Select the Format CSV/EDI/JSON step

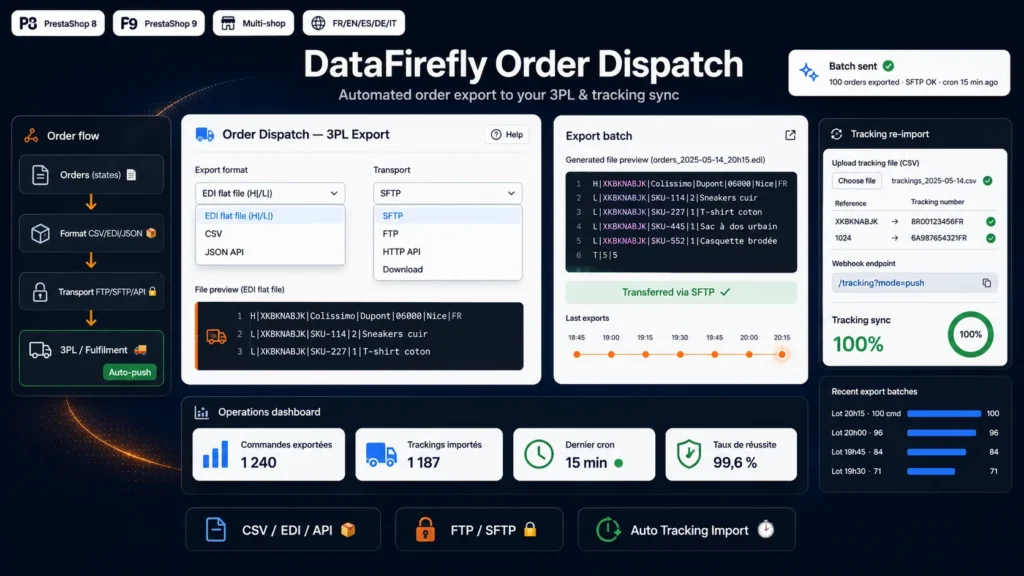coord(91,233)
